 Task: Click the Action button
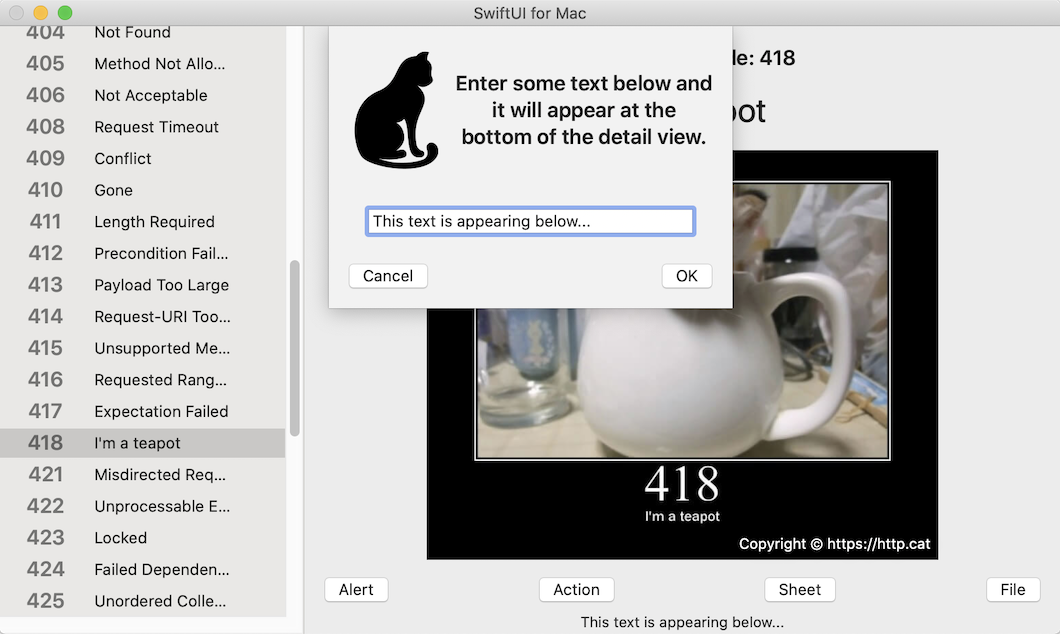click(576, 590)
